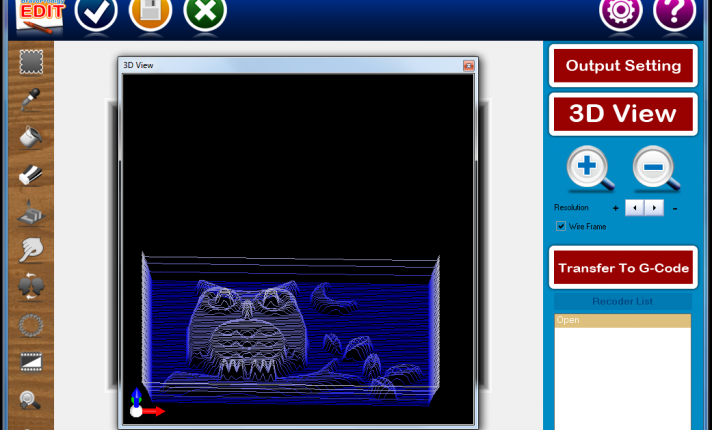
Task: Toggle the Wire Frame checkbox
Action: [x=561, y=226]
